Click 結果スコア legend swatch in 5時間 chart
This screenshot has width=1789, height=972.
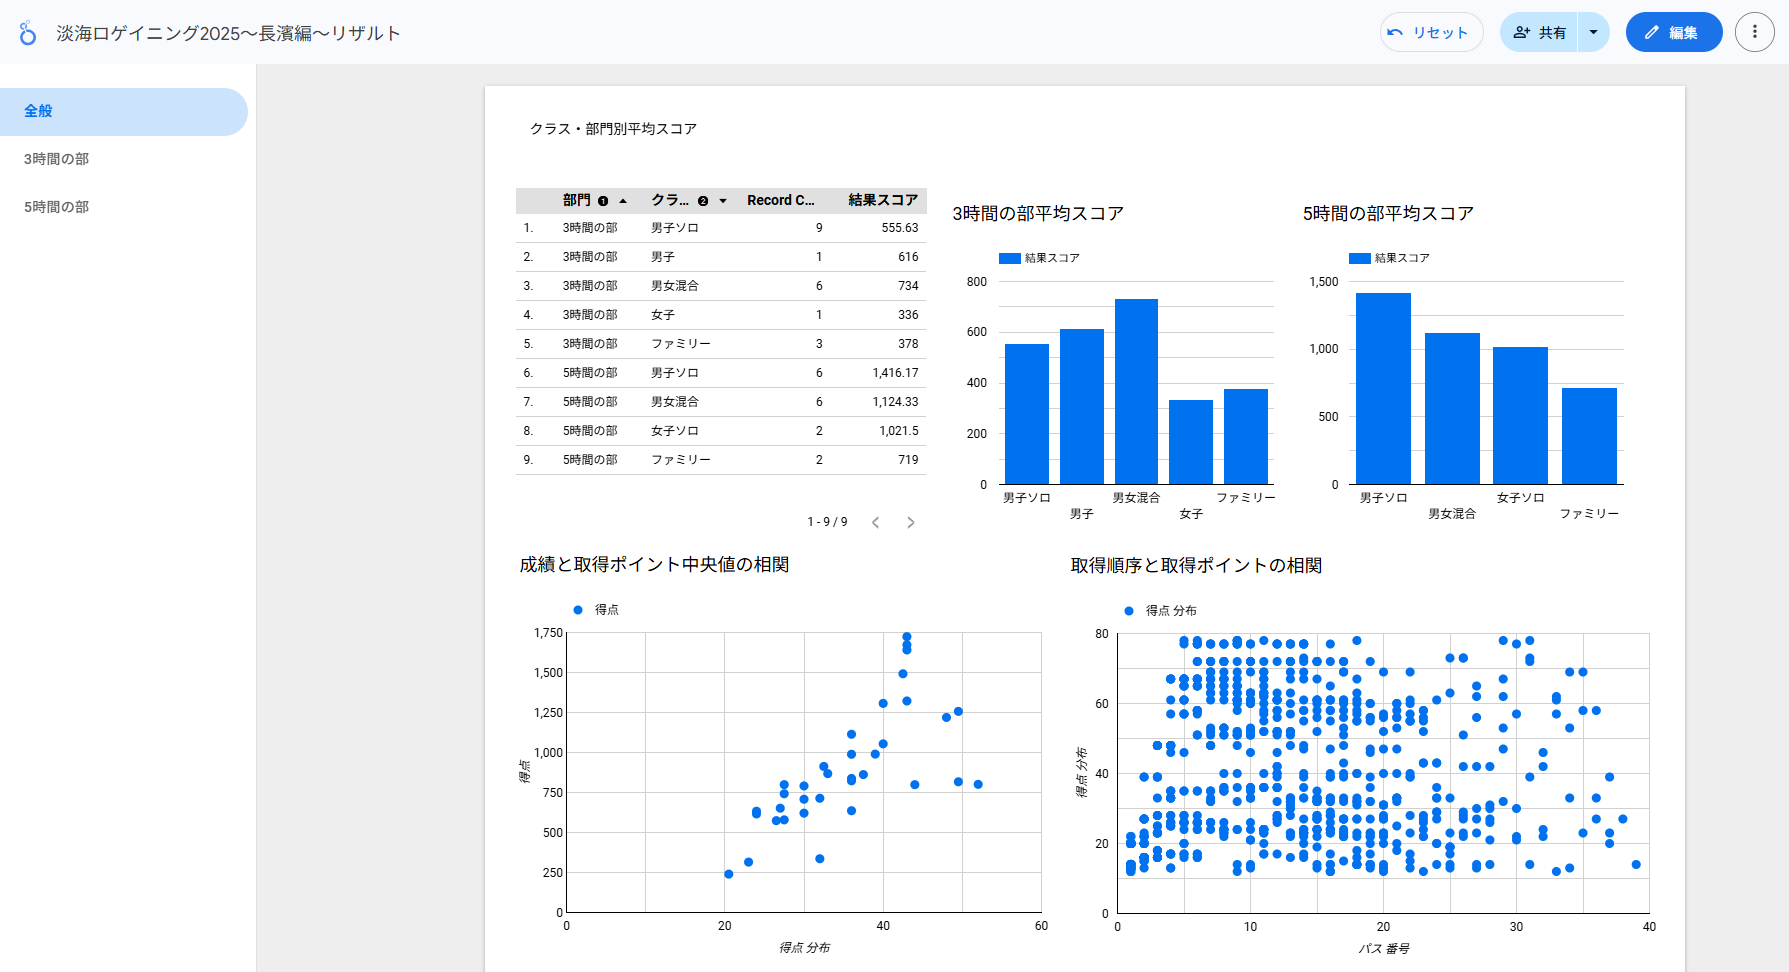click(x=1359, y=258)
